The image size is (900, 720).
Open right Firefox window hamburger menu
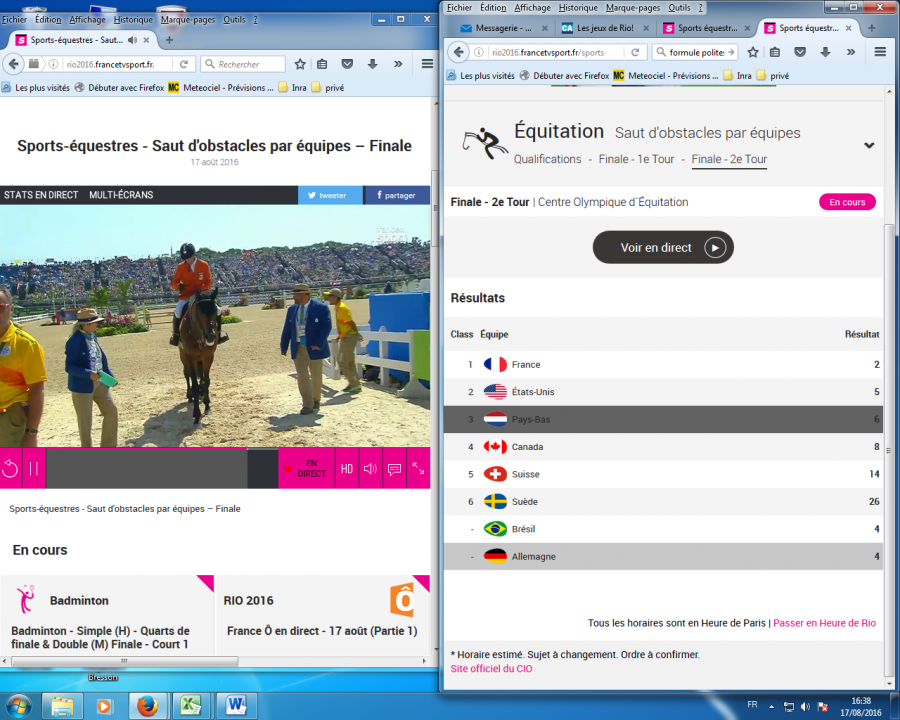tap(880, 52)
